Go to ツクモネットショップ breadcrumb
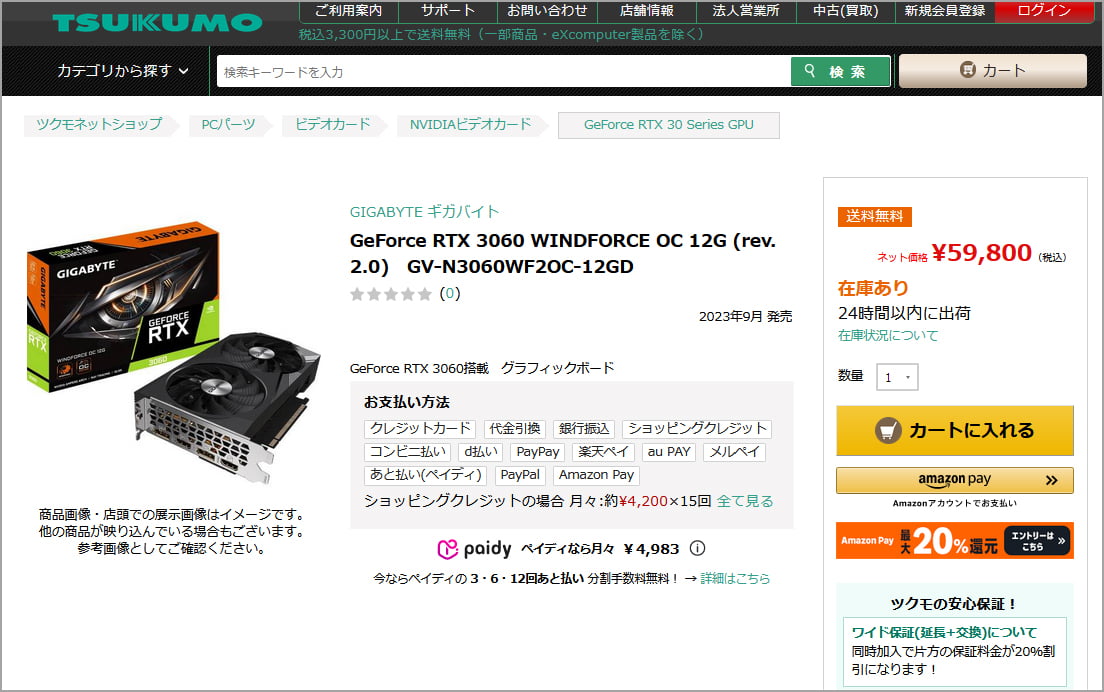This screenshot has height=692, width=1104. (x=99, y=125)
